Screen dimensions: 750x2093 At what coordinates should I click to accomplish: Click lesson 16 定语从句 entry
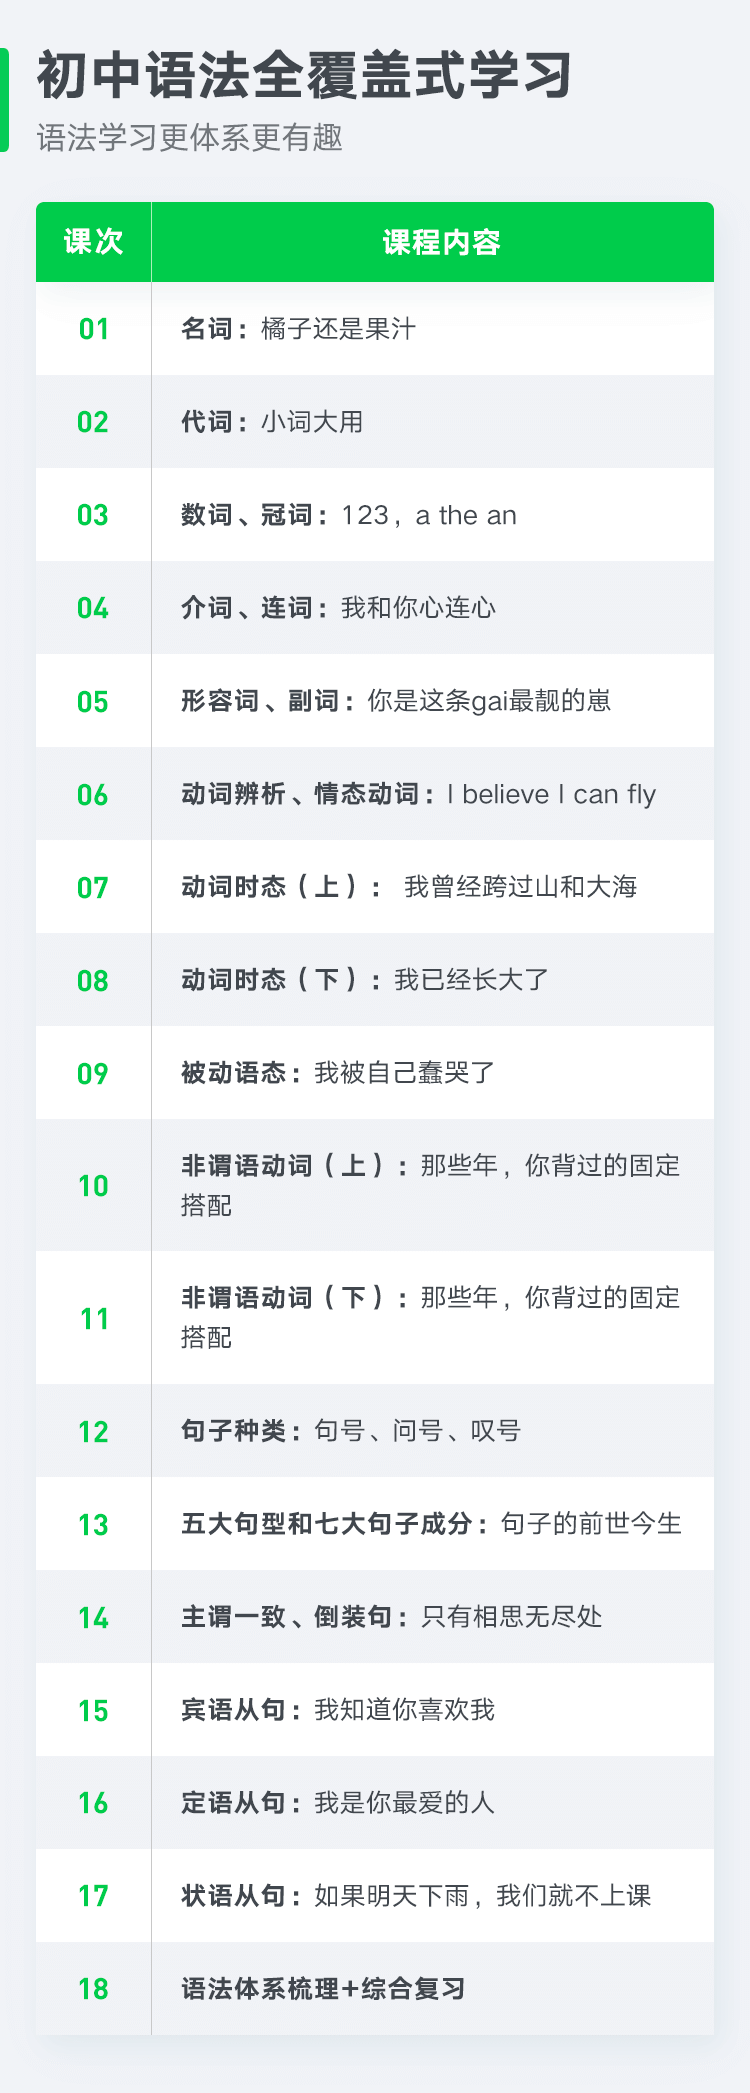375,1803
